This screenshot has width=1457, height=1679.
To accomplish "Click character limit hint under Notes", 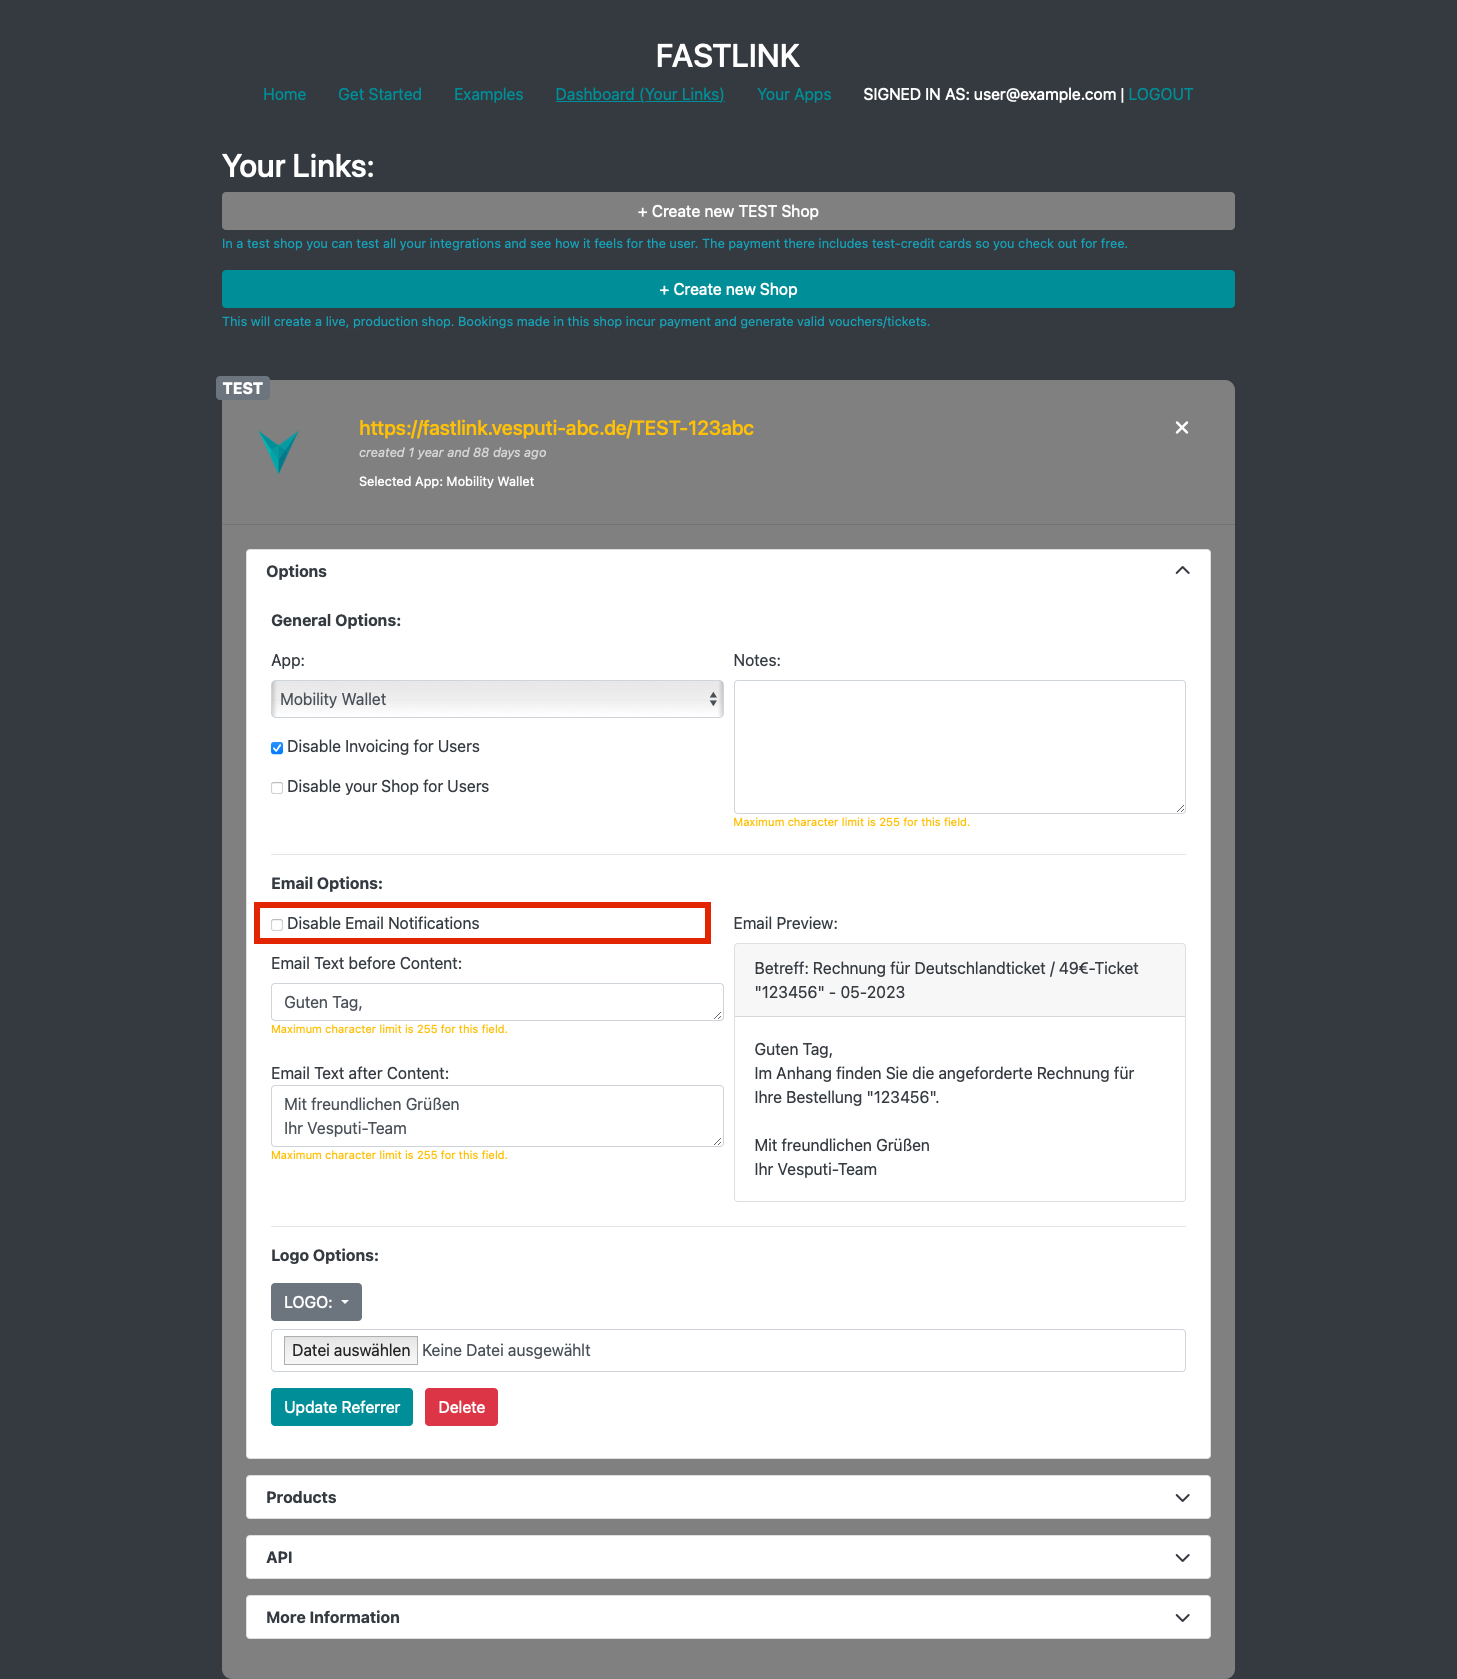I will [x=852, y=822].
